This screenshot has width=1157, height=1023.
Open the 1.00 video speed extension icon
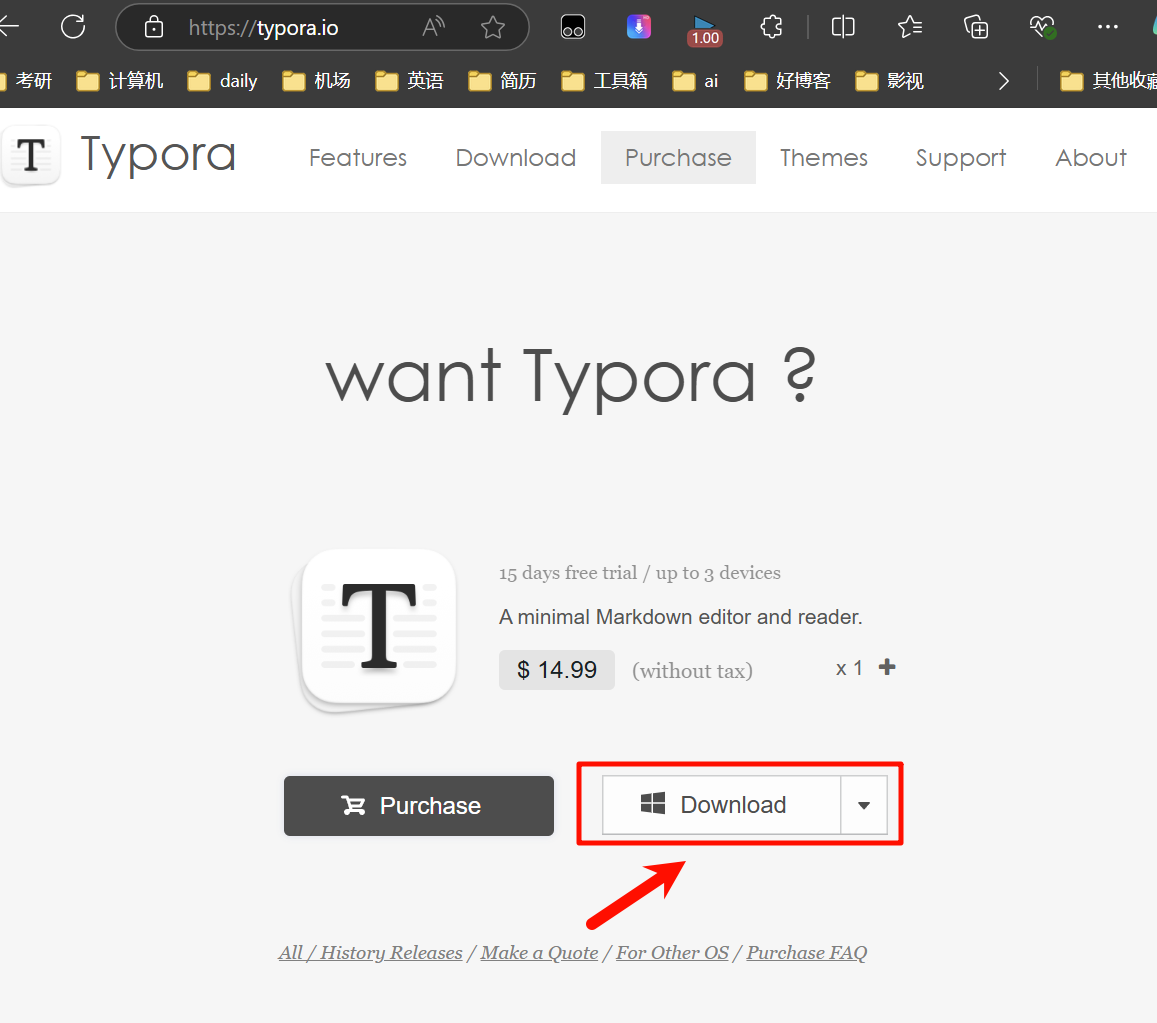point(705,30)
